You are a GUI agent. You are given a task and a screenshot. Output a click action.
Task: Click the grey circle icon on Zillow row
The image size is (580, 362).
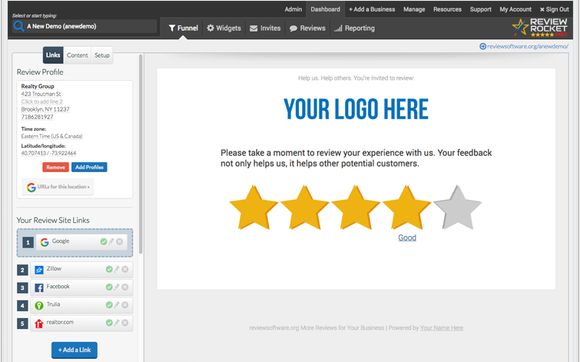coord(125,269)
